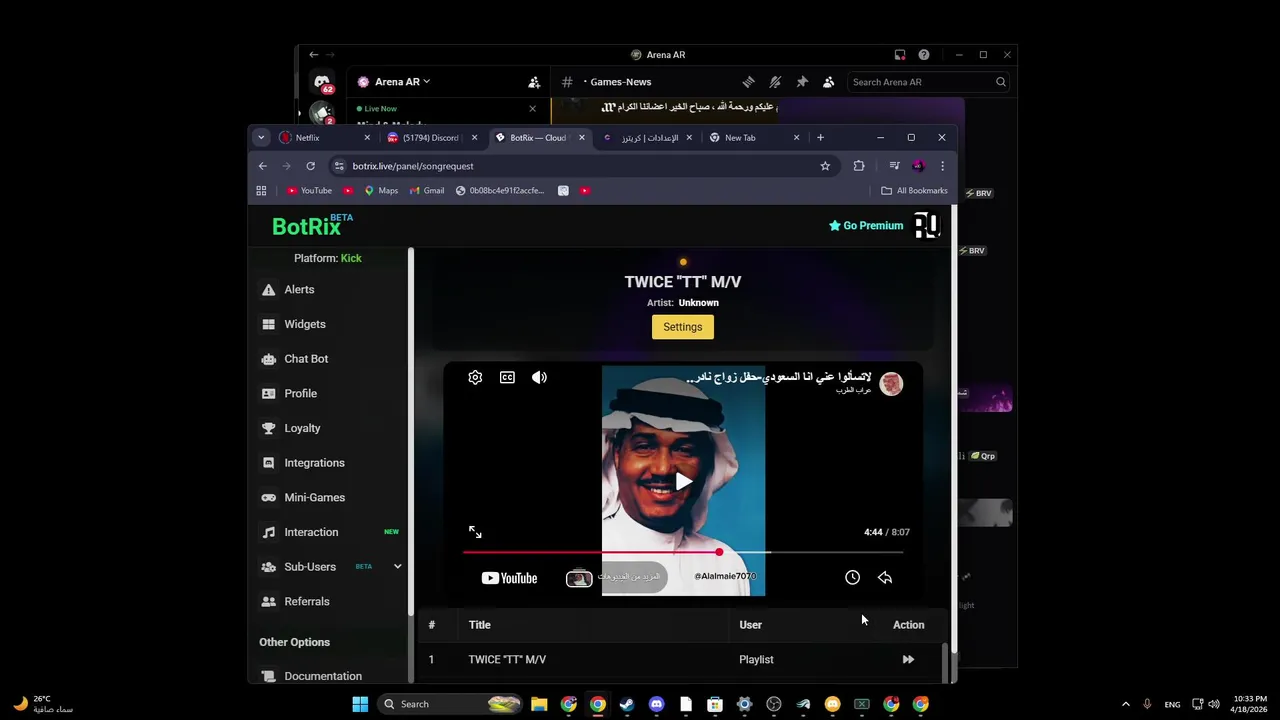Screen dimensions: 1280x720
Task: Open Chrome extensions puzzle icon
Action: [859, 166]
